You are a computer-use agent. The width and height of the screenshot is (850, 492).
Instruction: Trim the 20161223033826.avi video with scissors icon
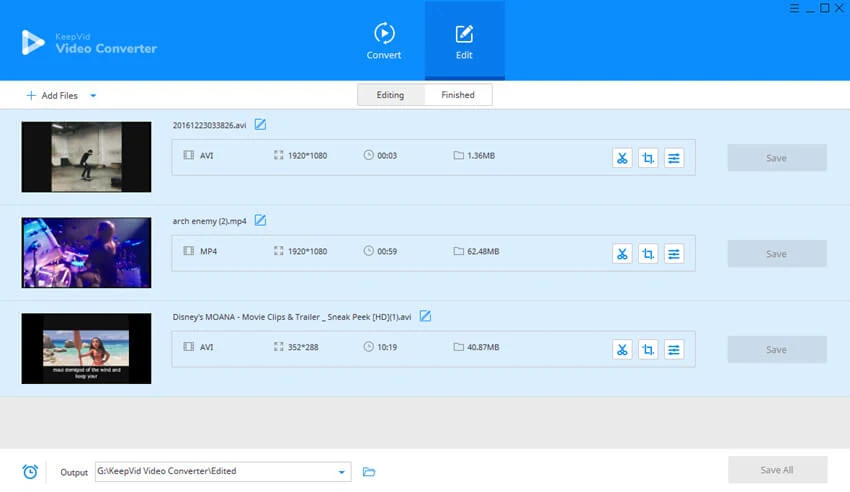[622, 158]
